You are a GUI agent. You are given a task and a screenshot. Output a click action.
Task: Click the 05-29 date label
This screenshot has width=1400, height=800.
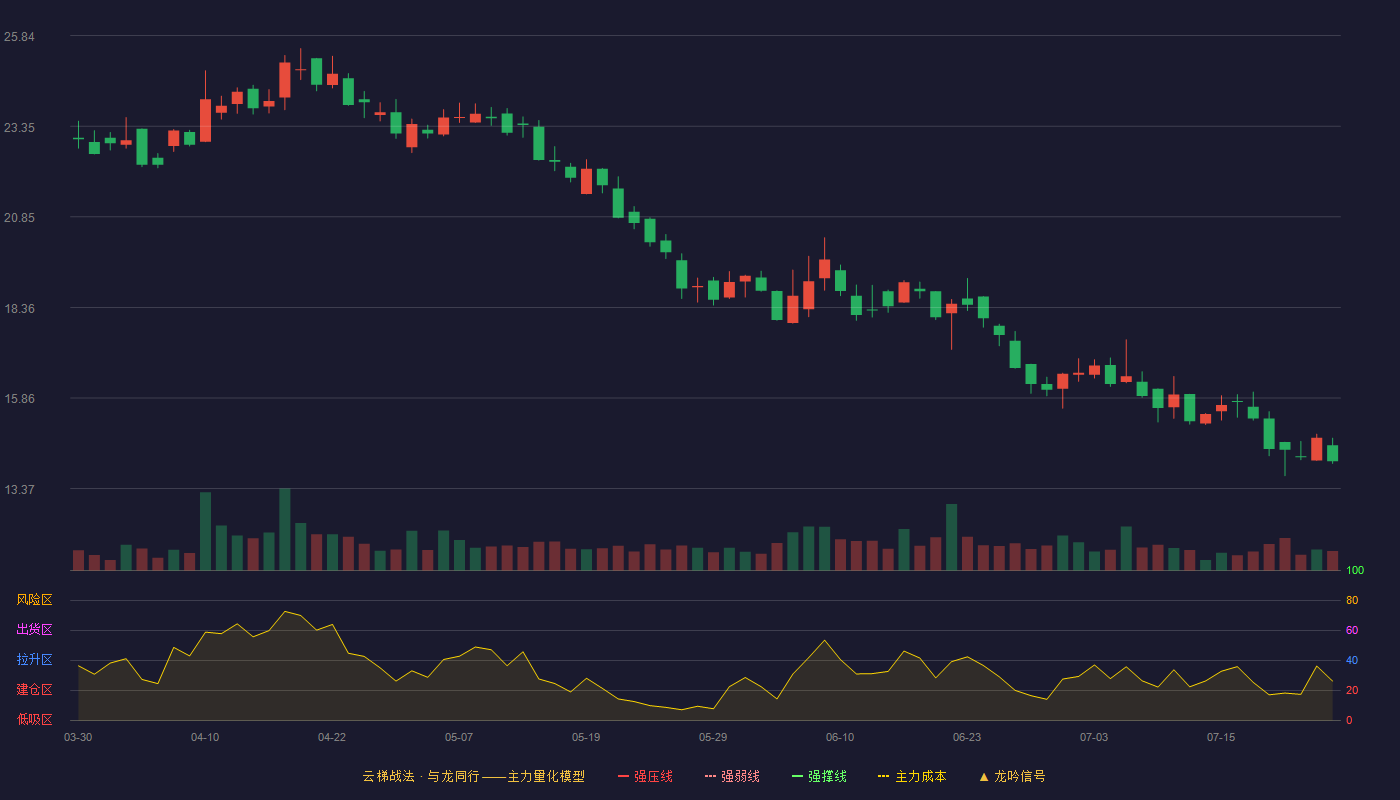[713, 737]
